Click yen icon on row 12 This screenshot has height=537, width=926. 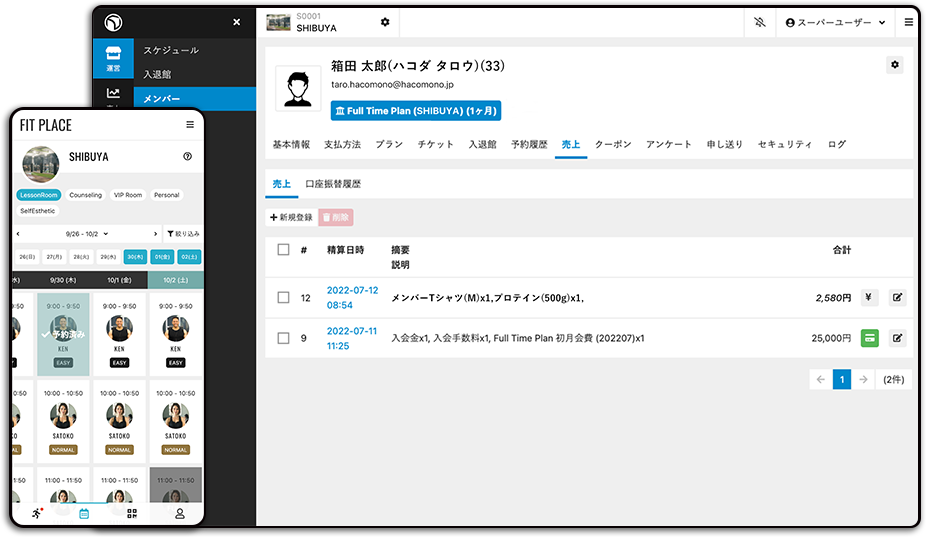point(869,297)
